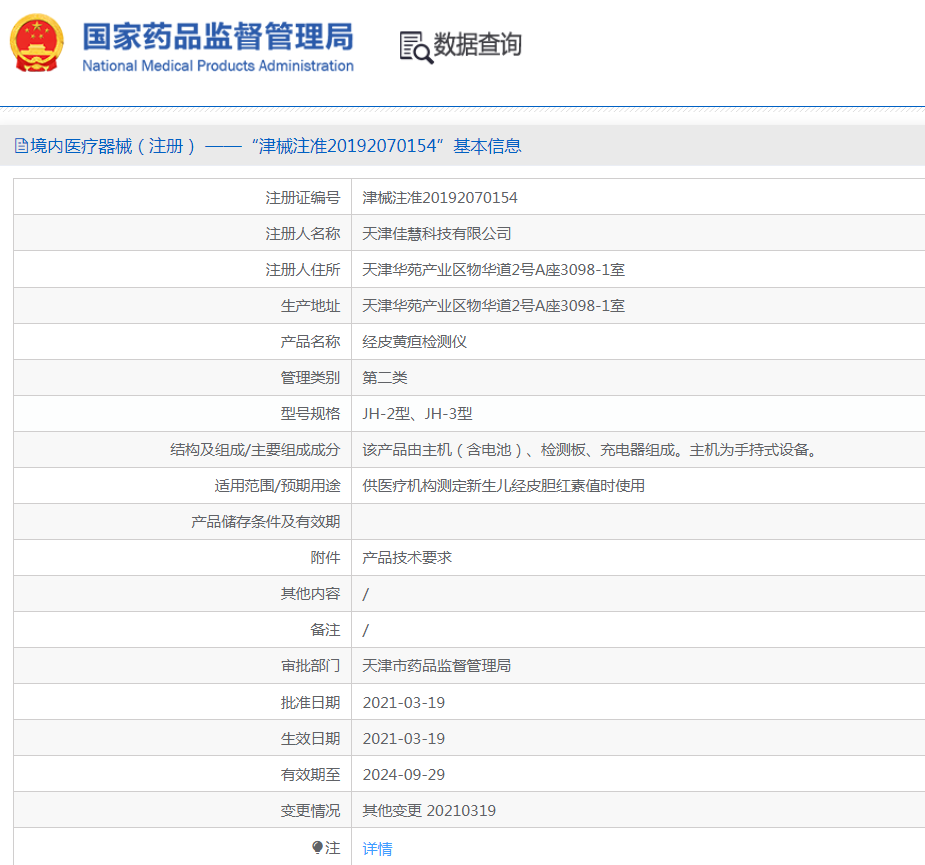Click the 产品名称 label cell
Screen dimensions: 925x865
click(x=182, y=341)
